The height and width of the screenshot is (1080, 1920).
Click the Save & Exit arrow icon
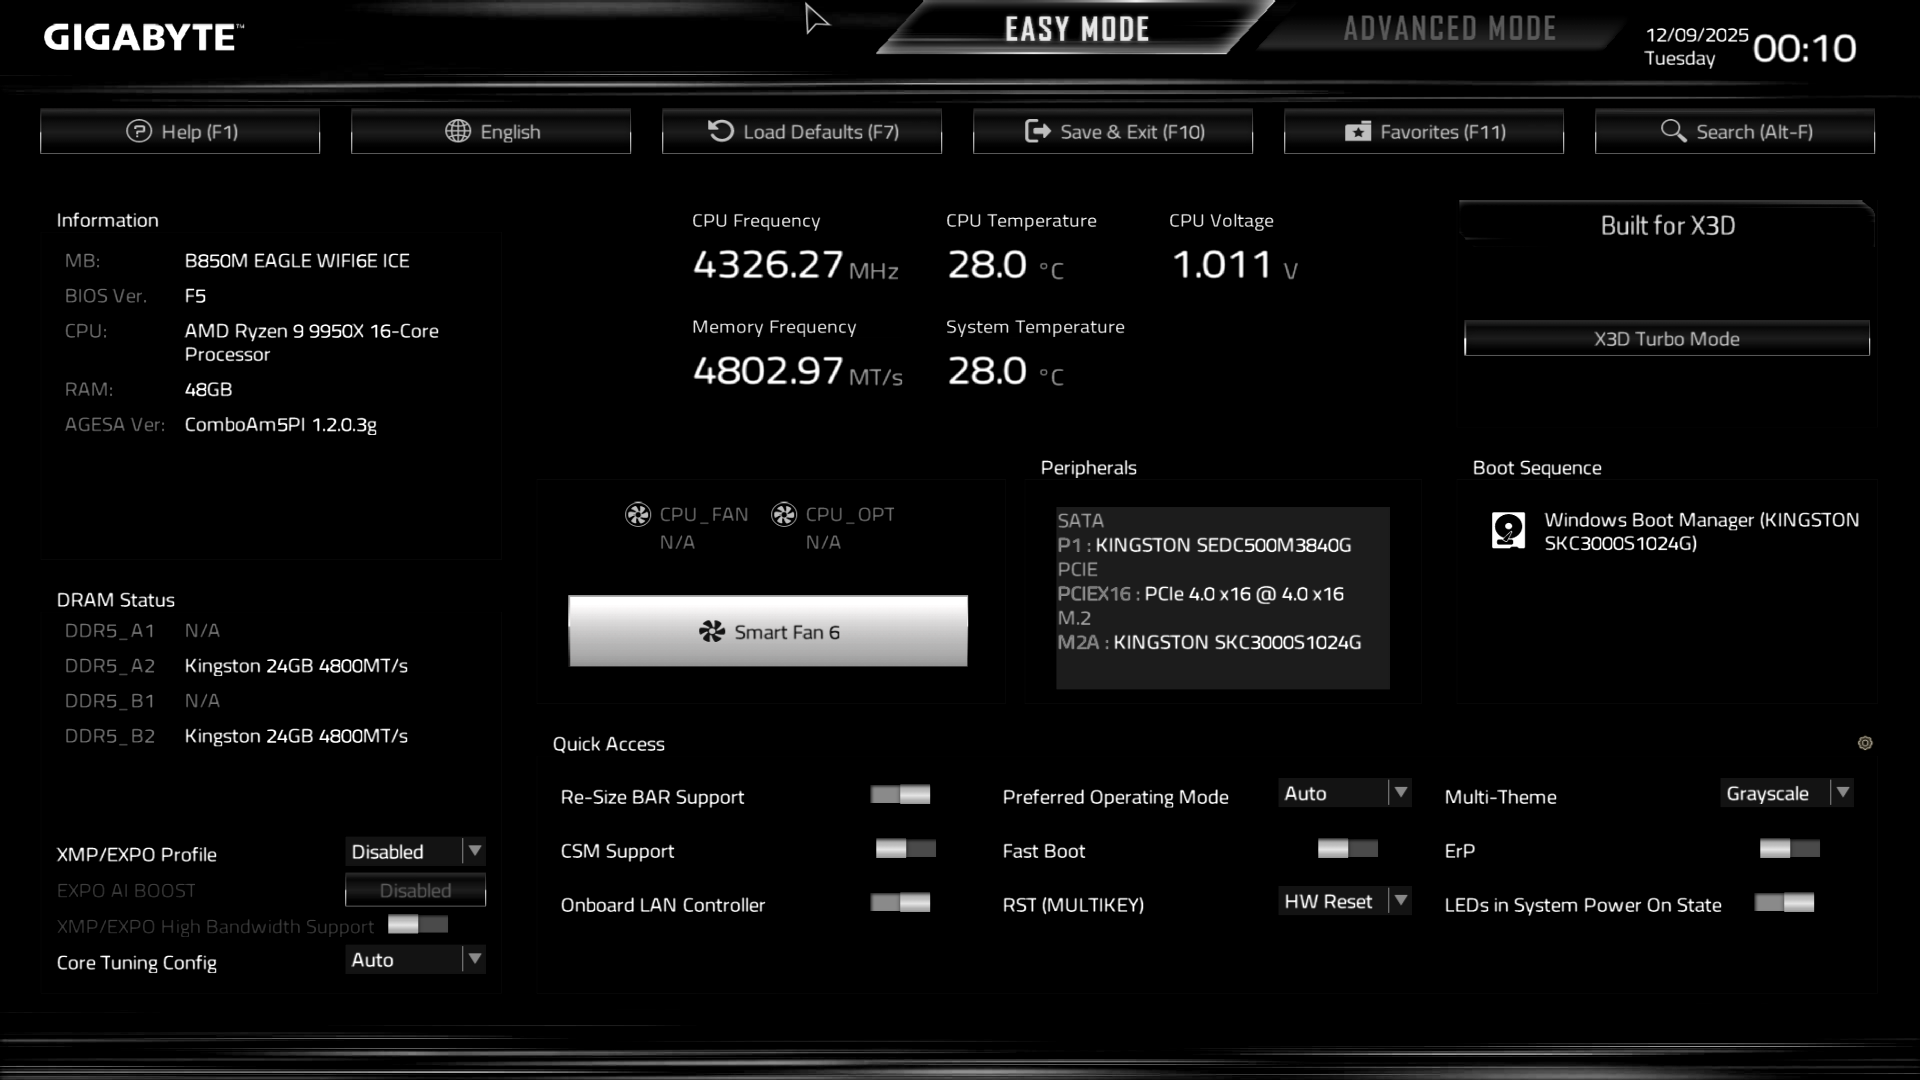1037,131
